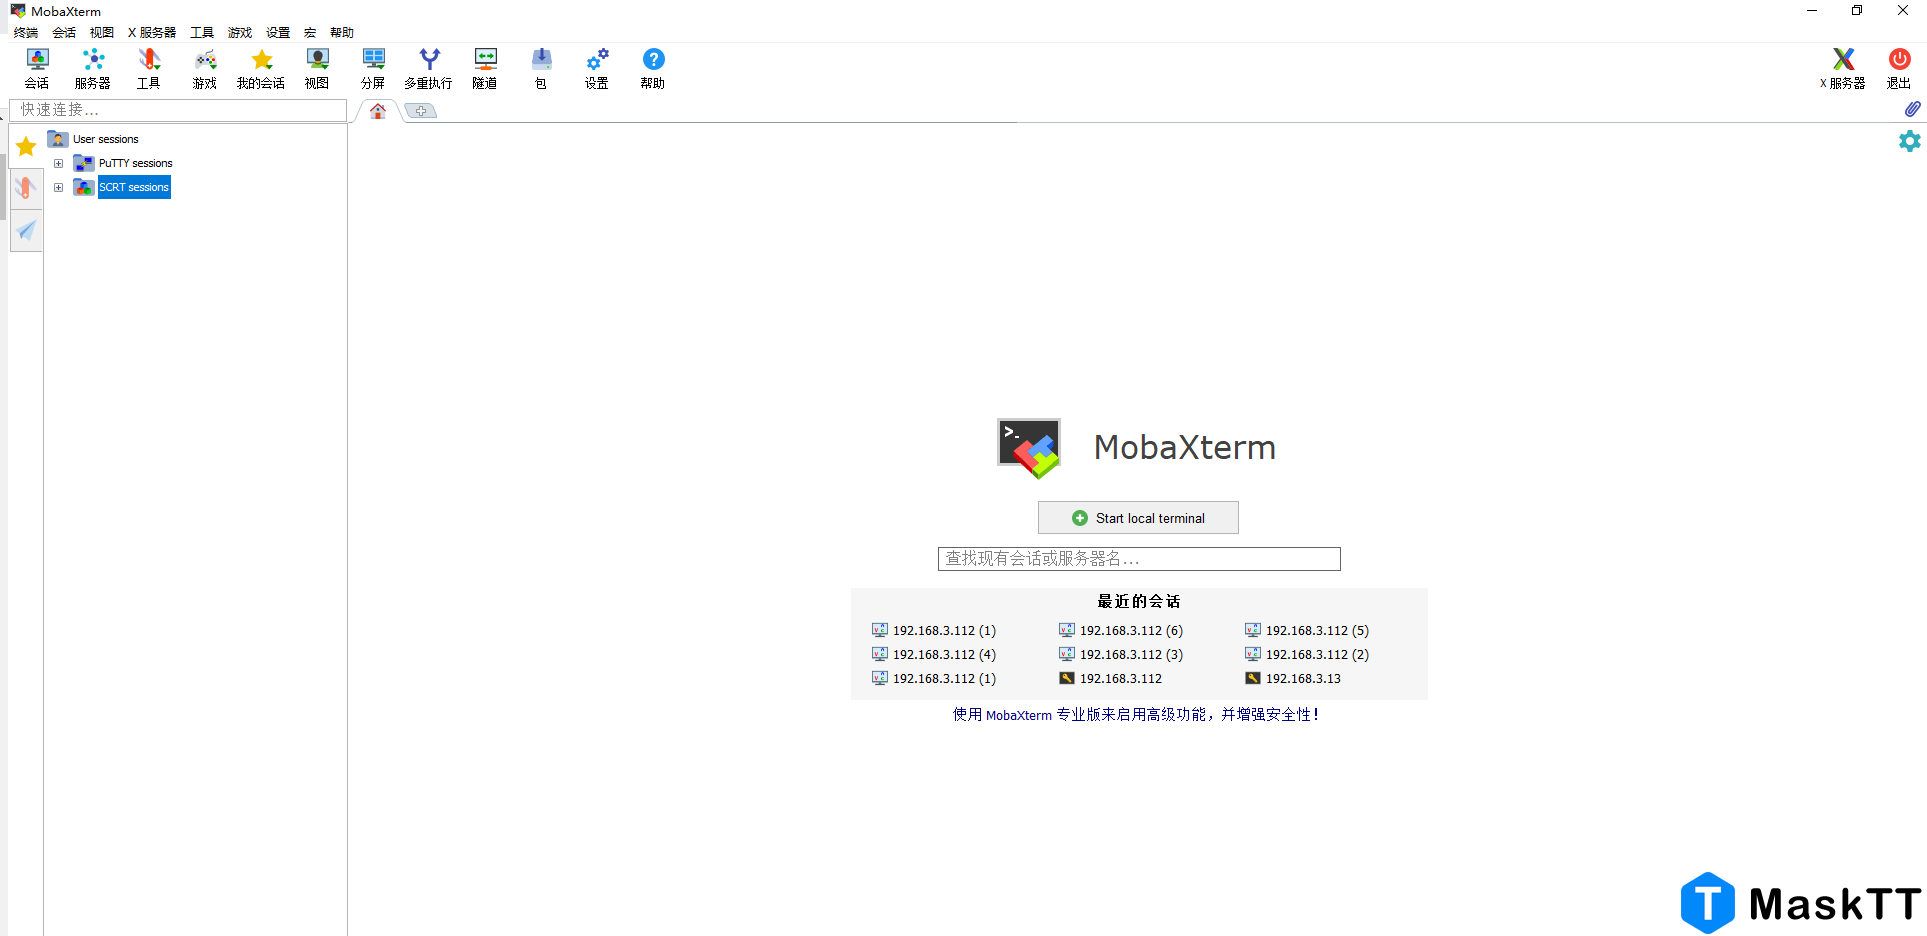Open 设置 settings gears toolbar icon
1927x936 pixels.
click(597, 69)
